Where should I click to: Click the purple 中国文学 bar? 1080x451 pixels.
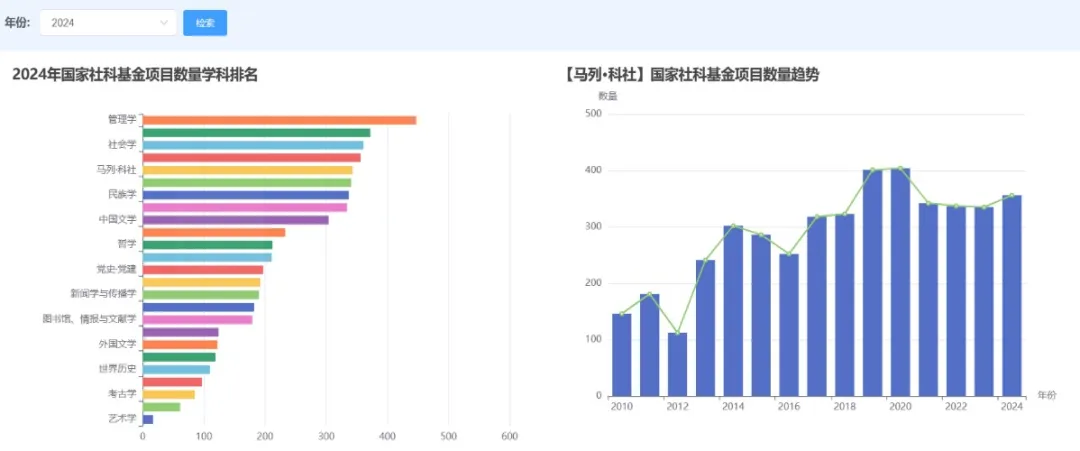coord(235,220)
